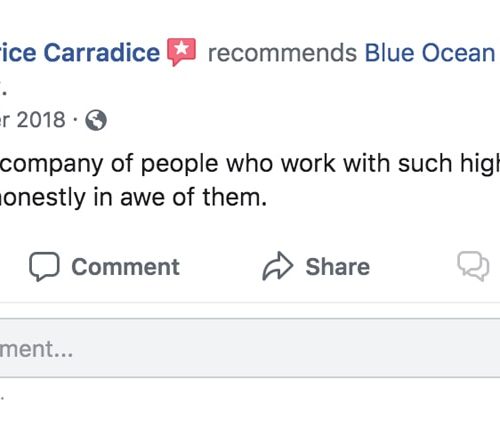Click the word "recommends" in the header

282,53
